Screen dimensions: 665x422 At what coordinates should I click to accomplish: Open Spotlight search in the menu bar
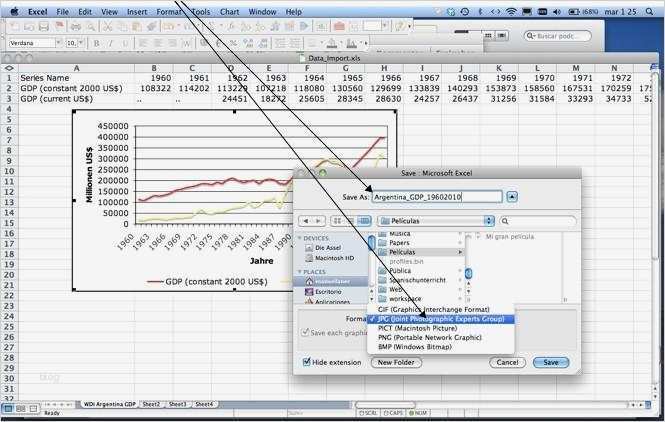coord(649,12)
